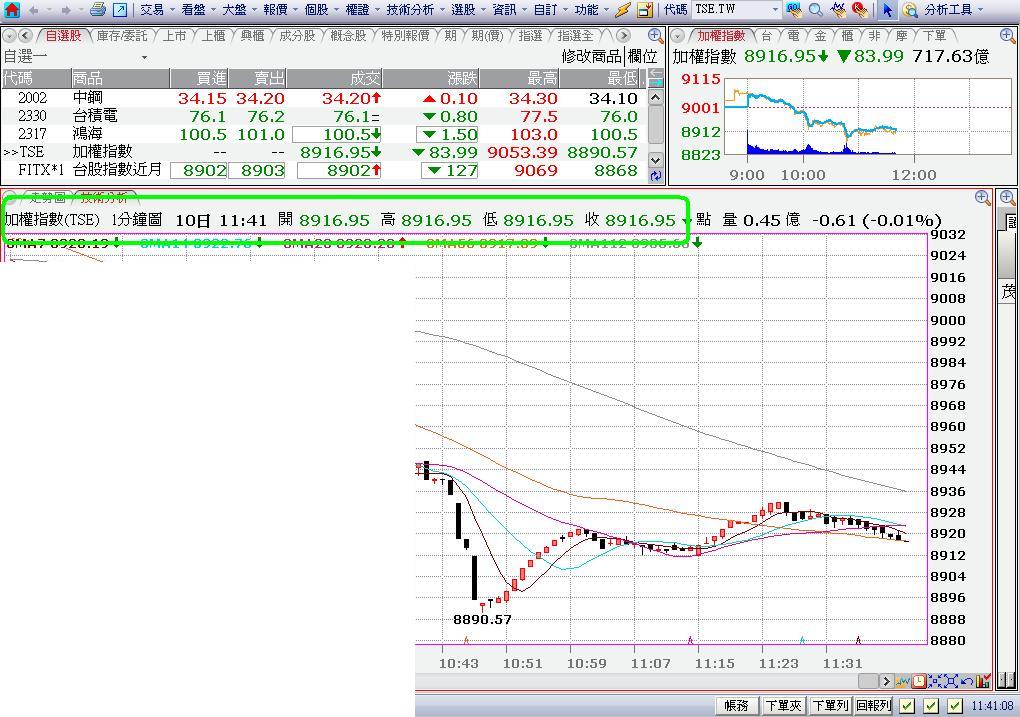Select the 2330 台積電 row name
This screenshot has height=717, width=1020.
coord(95,116)
